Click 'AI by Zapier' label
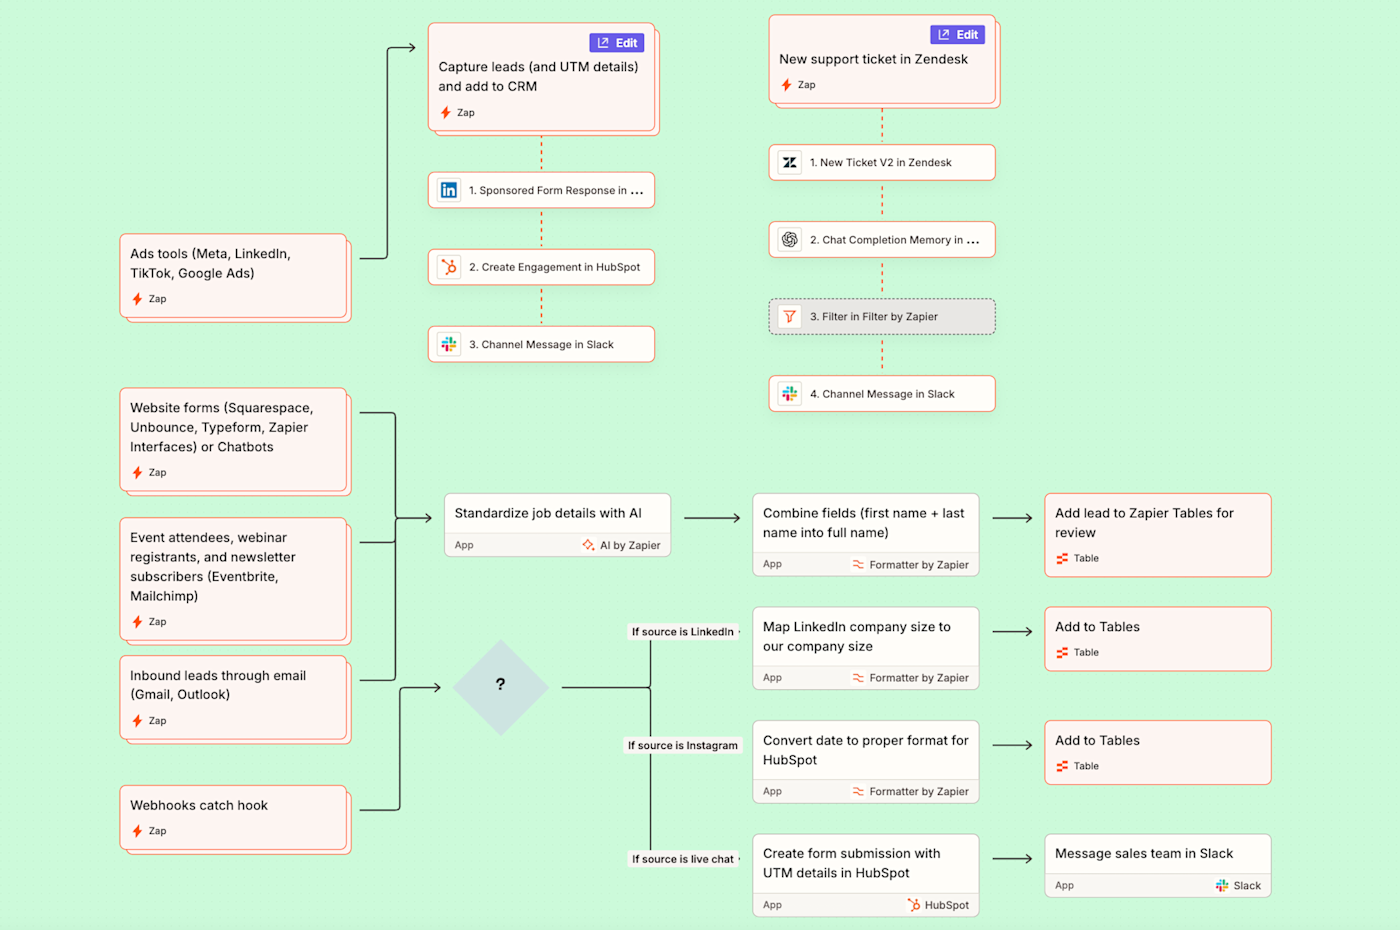 (x=630, y=545)
